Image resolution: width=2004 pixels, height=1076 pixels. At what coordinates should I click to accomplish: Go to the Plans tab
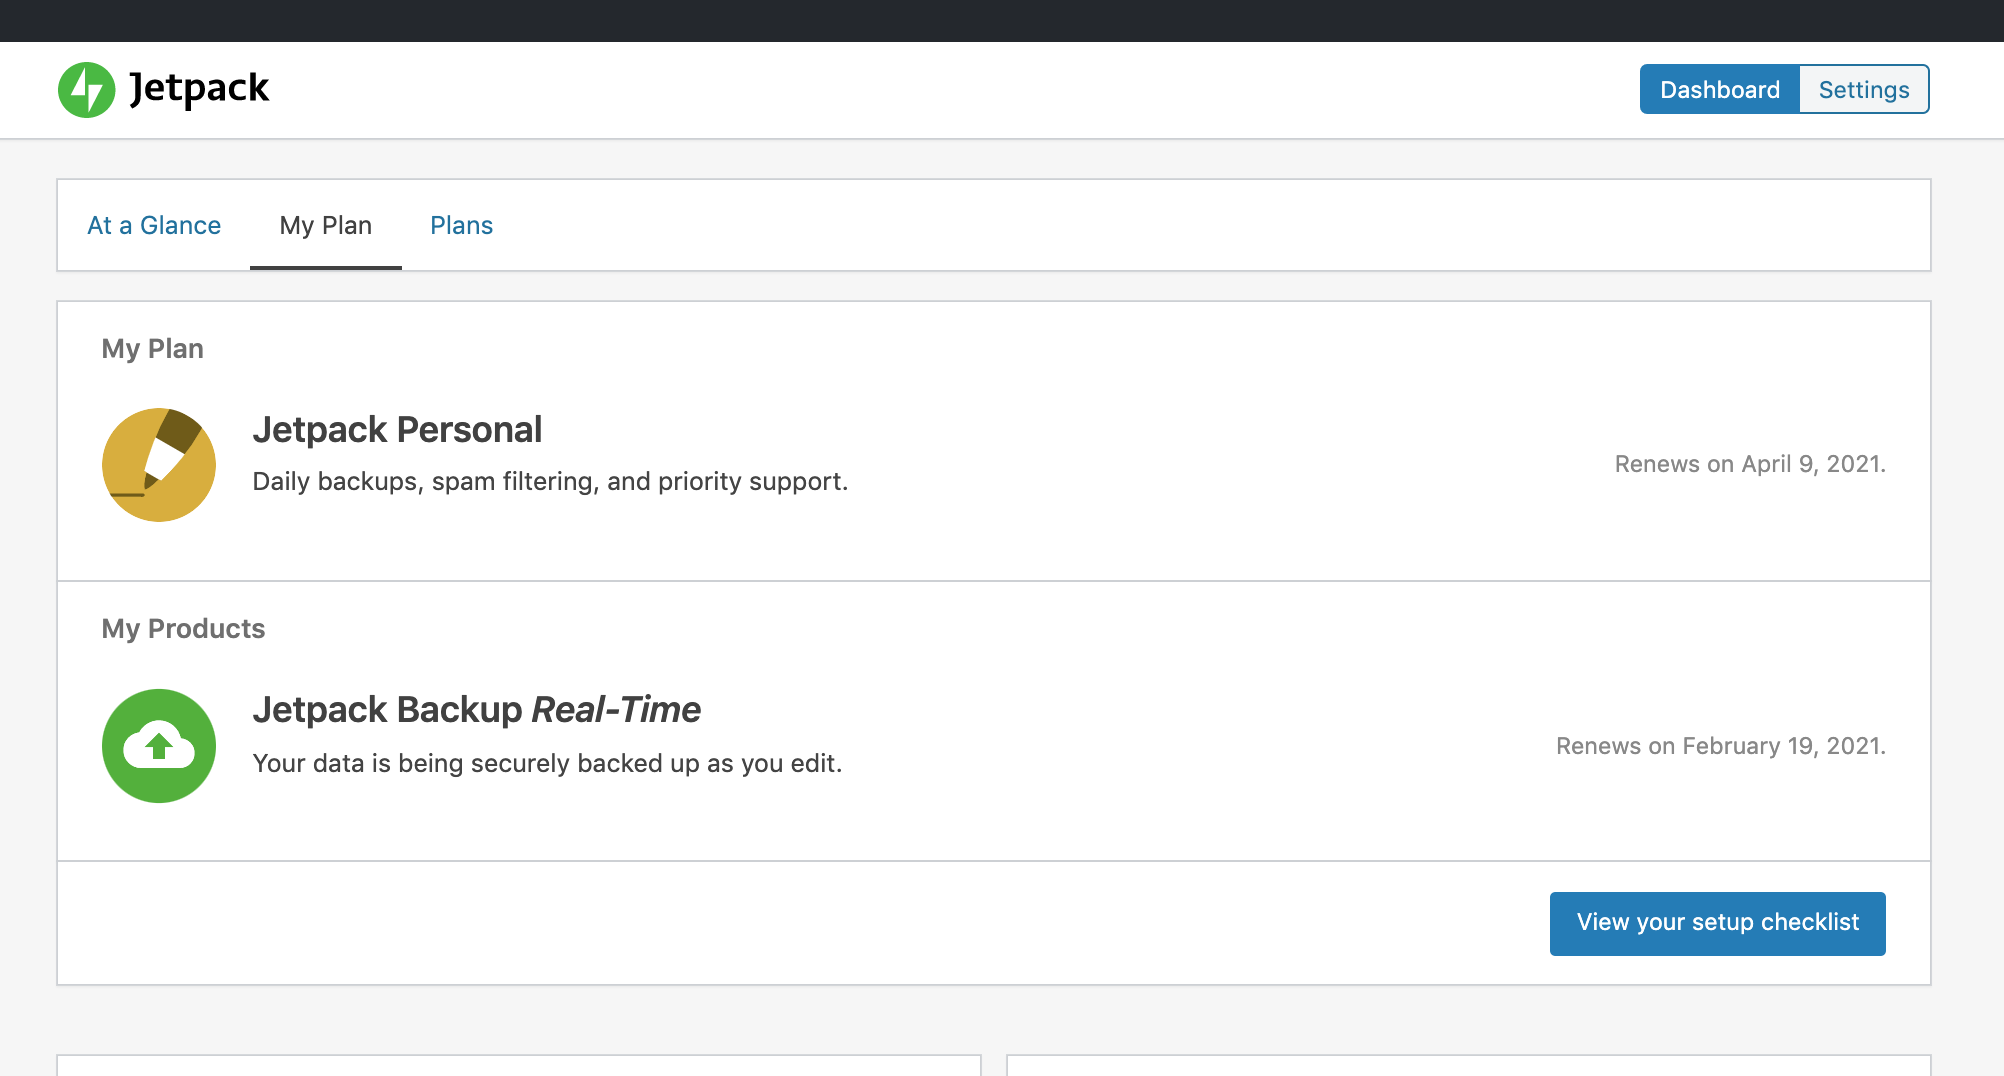click(462, 226)
